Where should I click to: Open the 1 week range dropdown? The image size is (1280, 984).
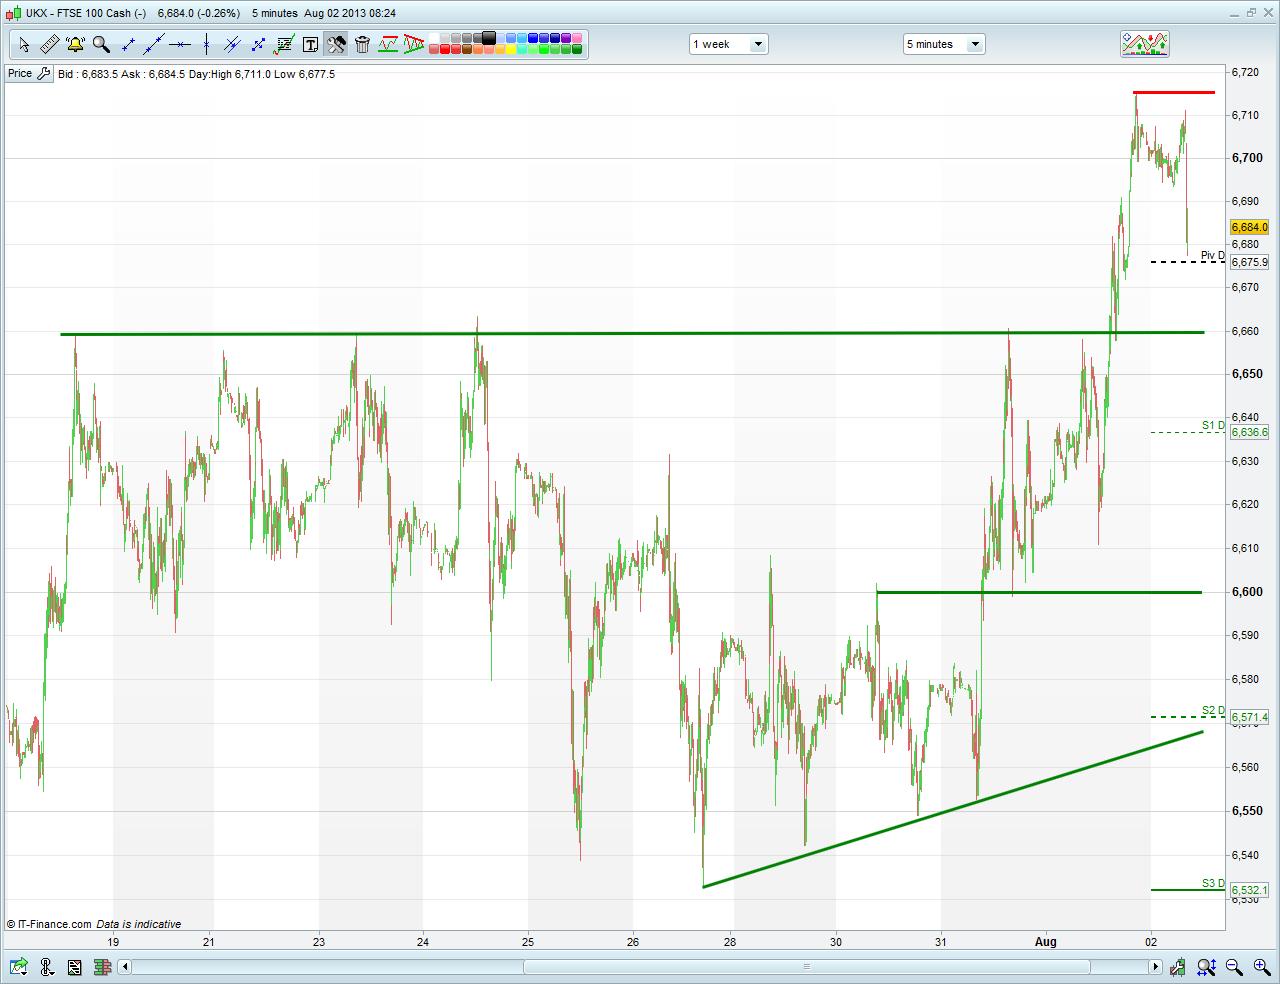point(728,44)
